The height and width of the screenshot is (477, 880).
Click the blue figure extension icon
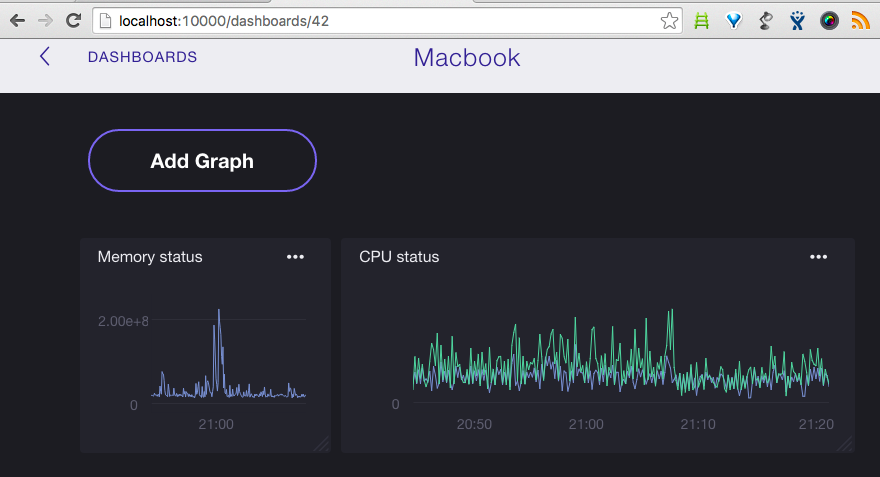point(797,21)
